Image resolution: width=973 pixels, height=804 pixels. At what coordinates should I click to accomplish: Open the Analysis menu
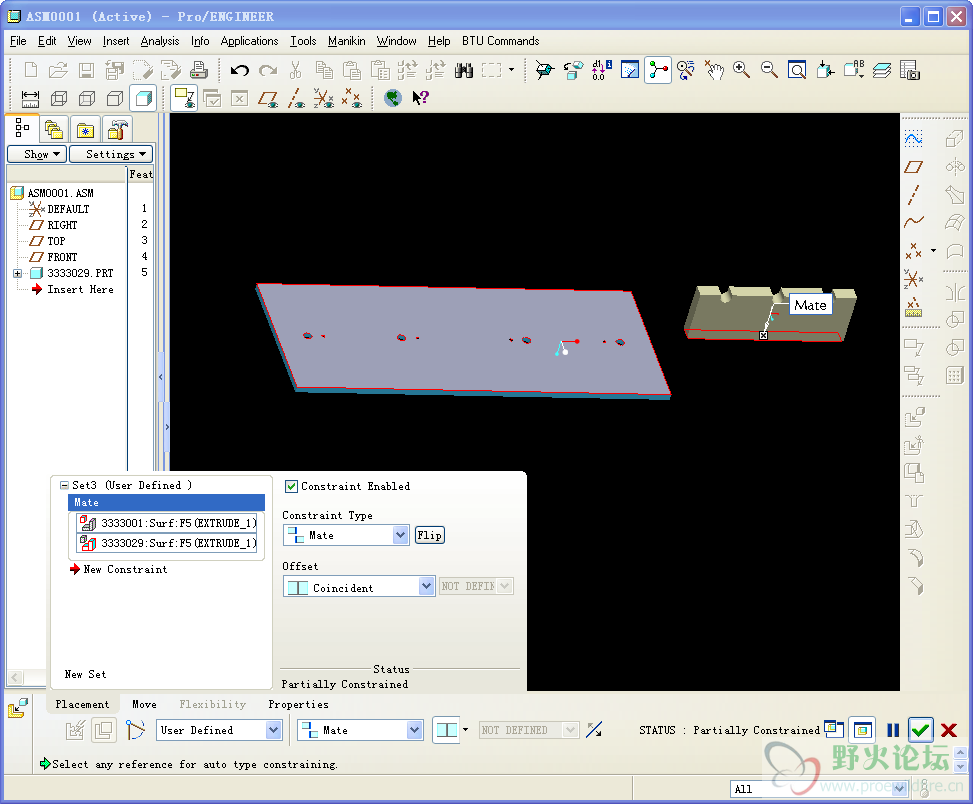[x=159, y=41]
